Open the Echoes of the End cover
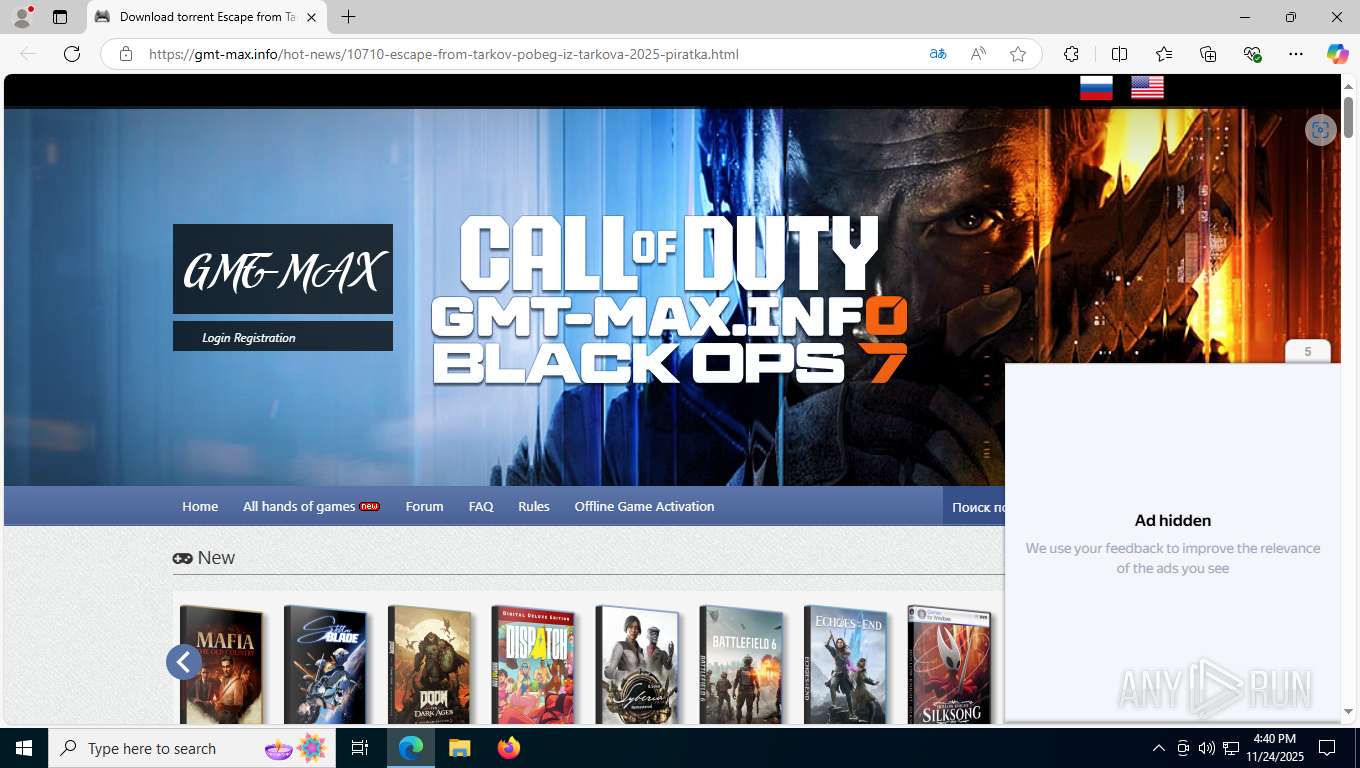This screenshot has width=1360, height=768. (x=845, y=664)
